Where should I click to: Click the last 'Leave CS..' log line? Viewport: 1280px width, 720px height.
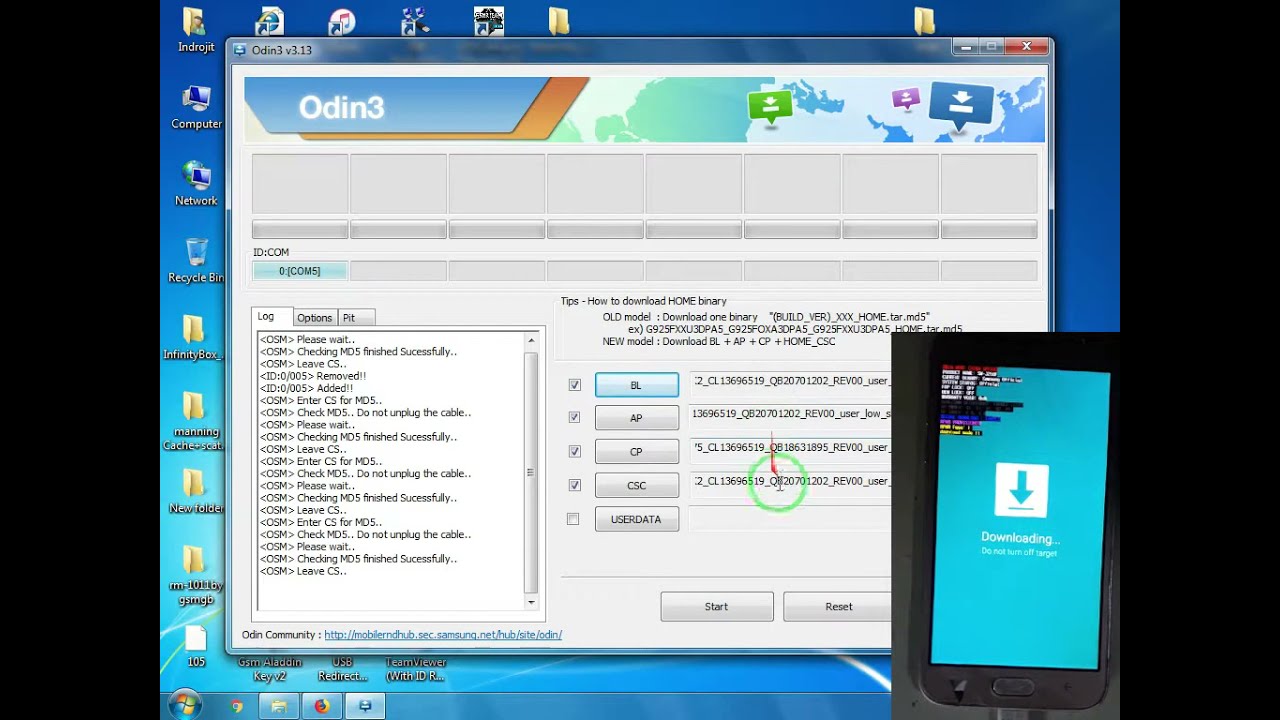[303, 571]
